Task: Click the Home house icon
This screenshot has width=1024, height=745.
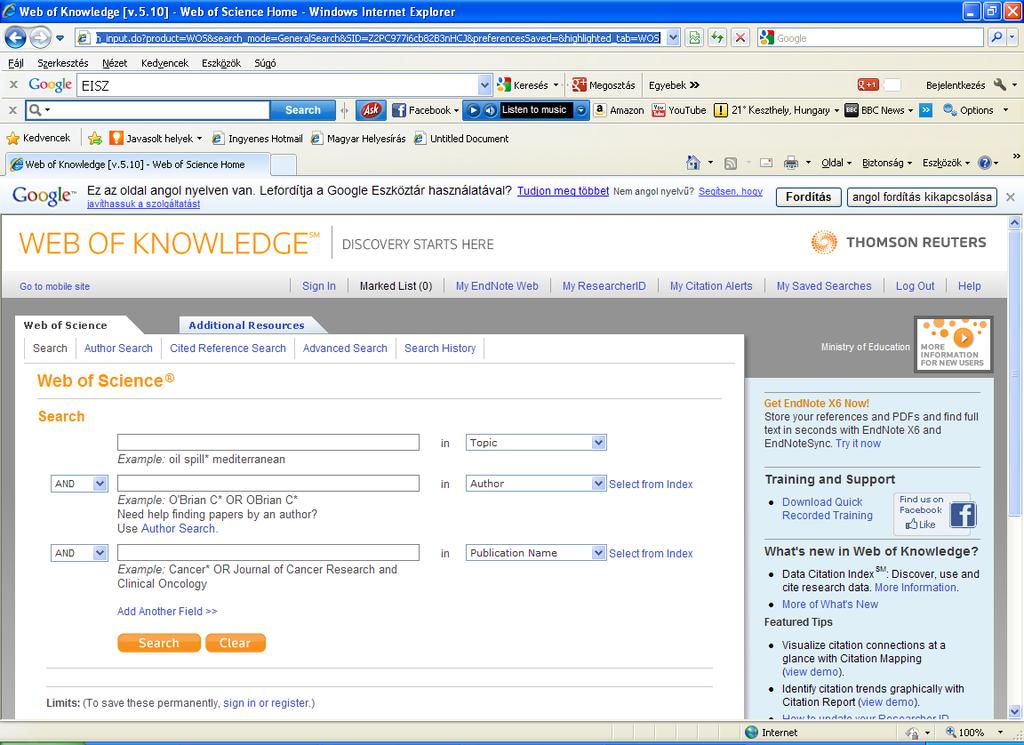Action: pos(693,163)
